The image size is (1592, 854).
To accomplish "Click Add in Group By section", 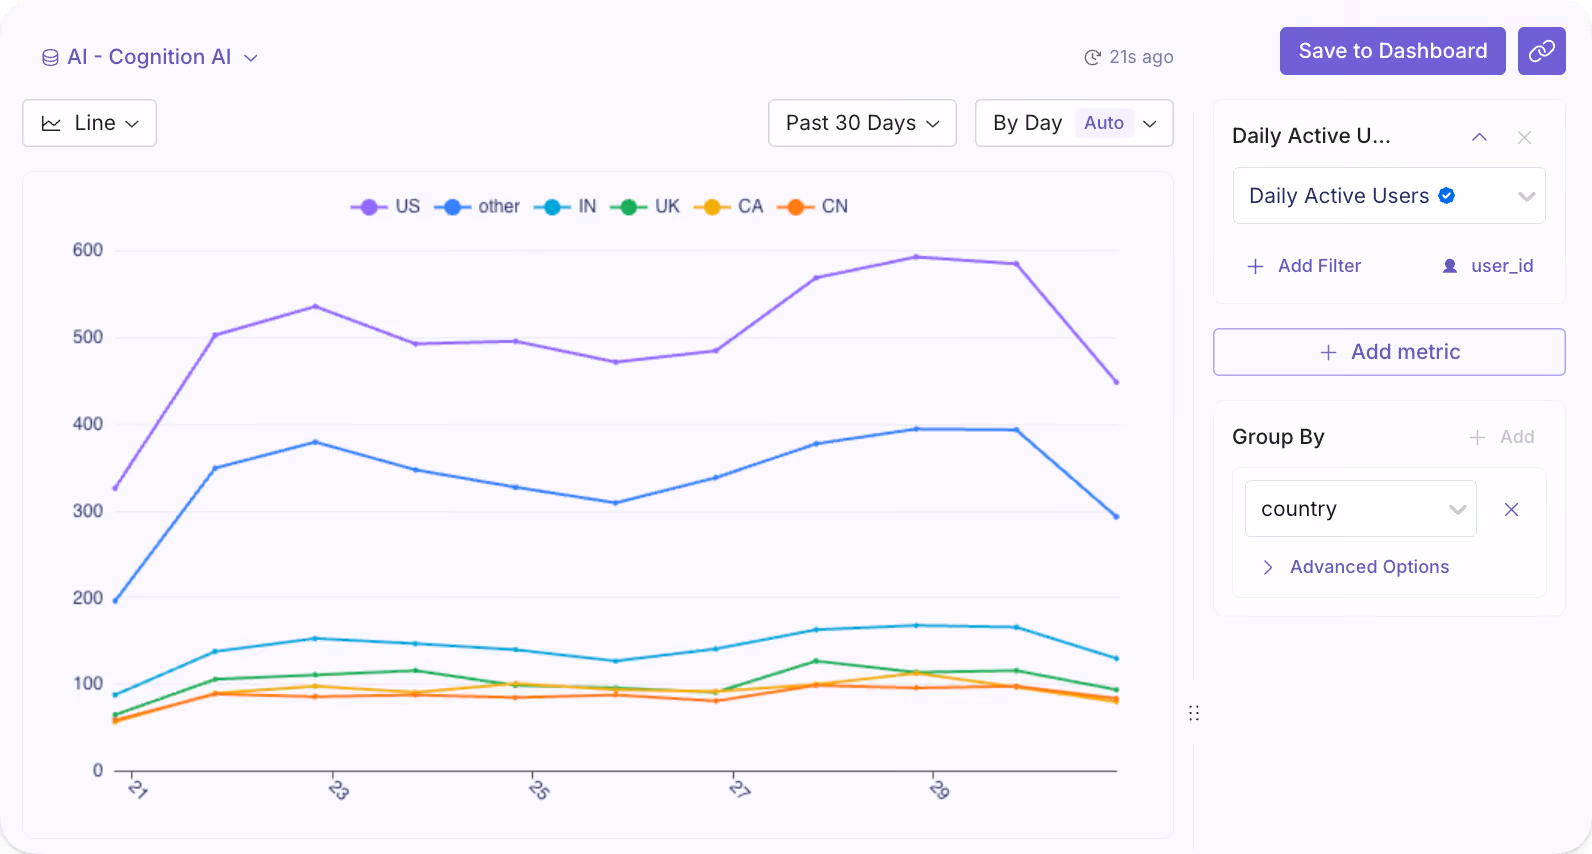I will (x=1501, y=437).
